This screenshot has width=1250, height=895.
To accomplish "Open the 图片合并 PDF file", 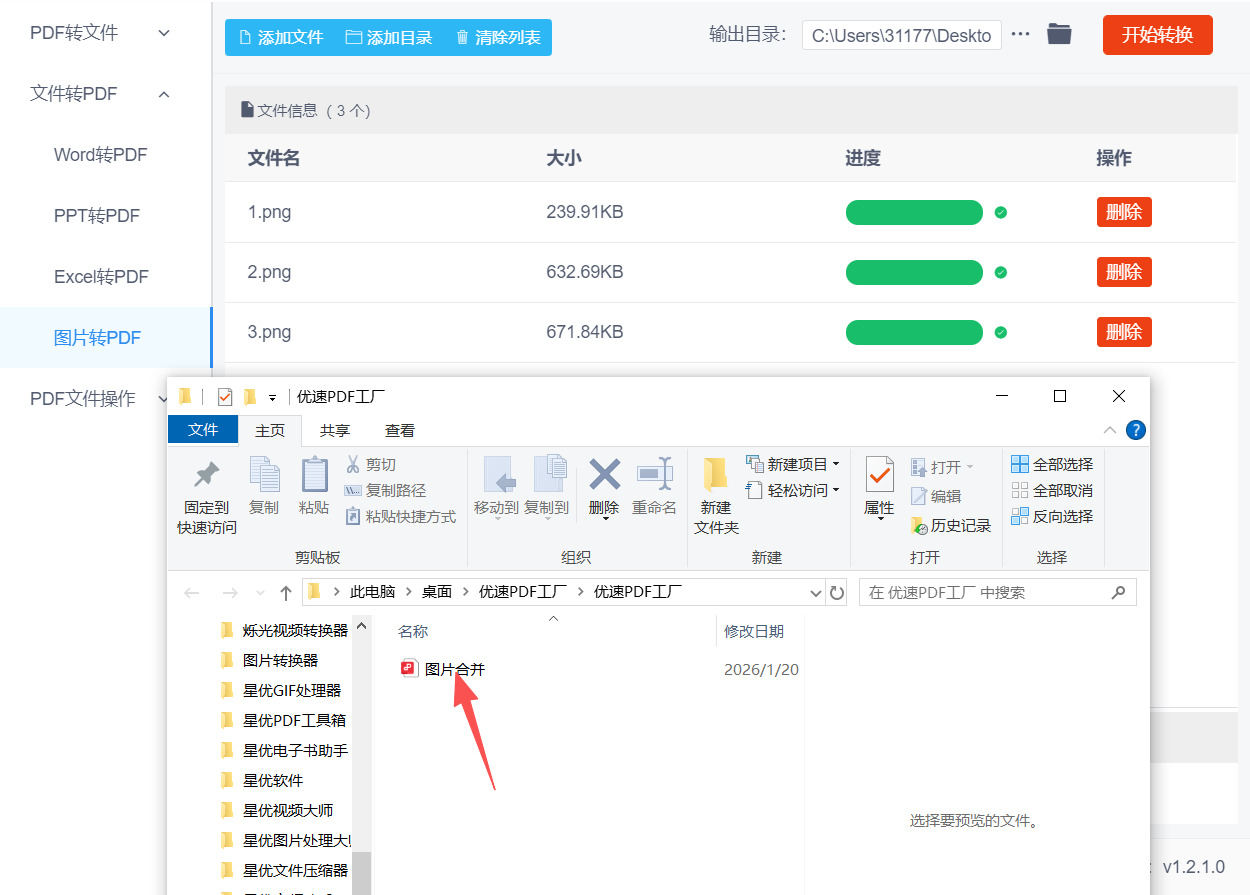I will click(454, 669).
